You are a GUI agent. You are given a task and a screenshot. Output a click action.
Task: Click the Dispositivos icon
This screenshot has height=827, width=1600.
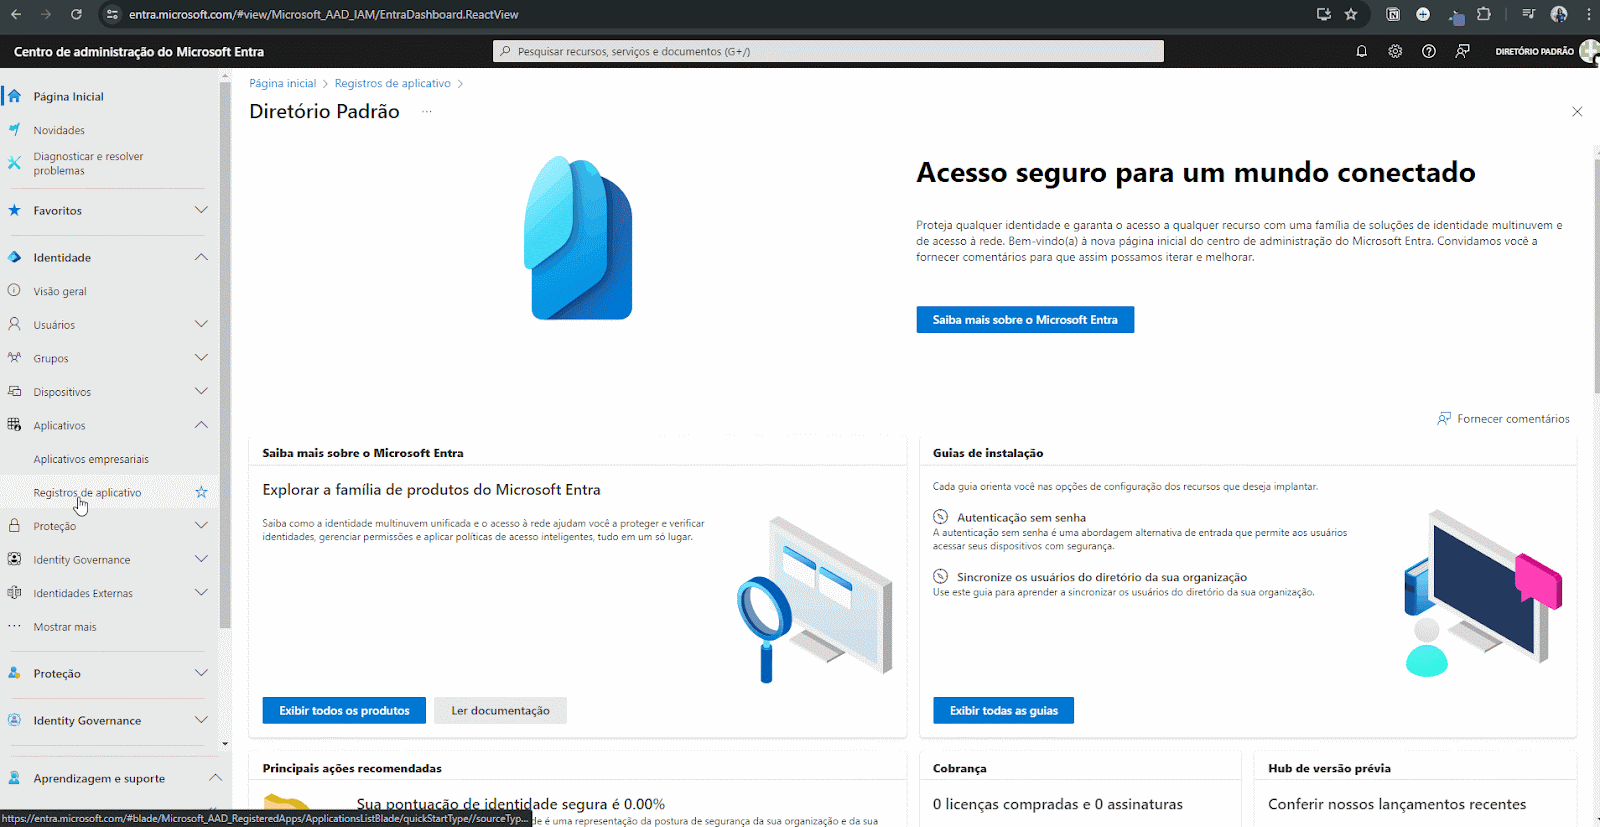tap(14, 391)
